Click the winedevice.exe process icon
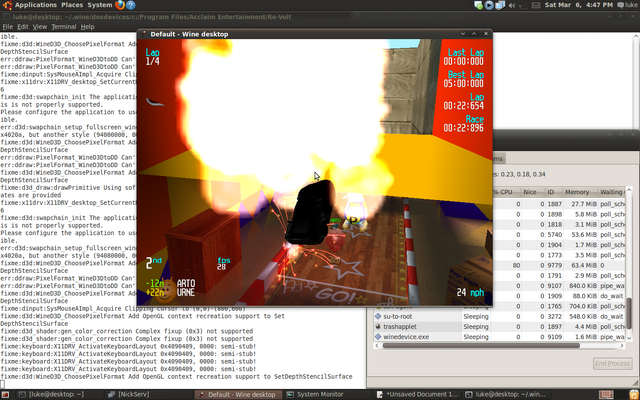 click(378, 337)
